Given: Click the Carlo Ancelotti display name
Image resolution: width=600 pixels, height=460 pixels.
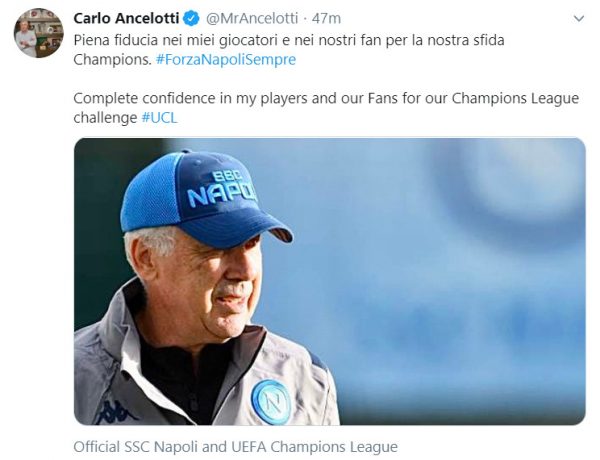Looking at the screenshot, I should [126, 18].
